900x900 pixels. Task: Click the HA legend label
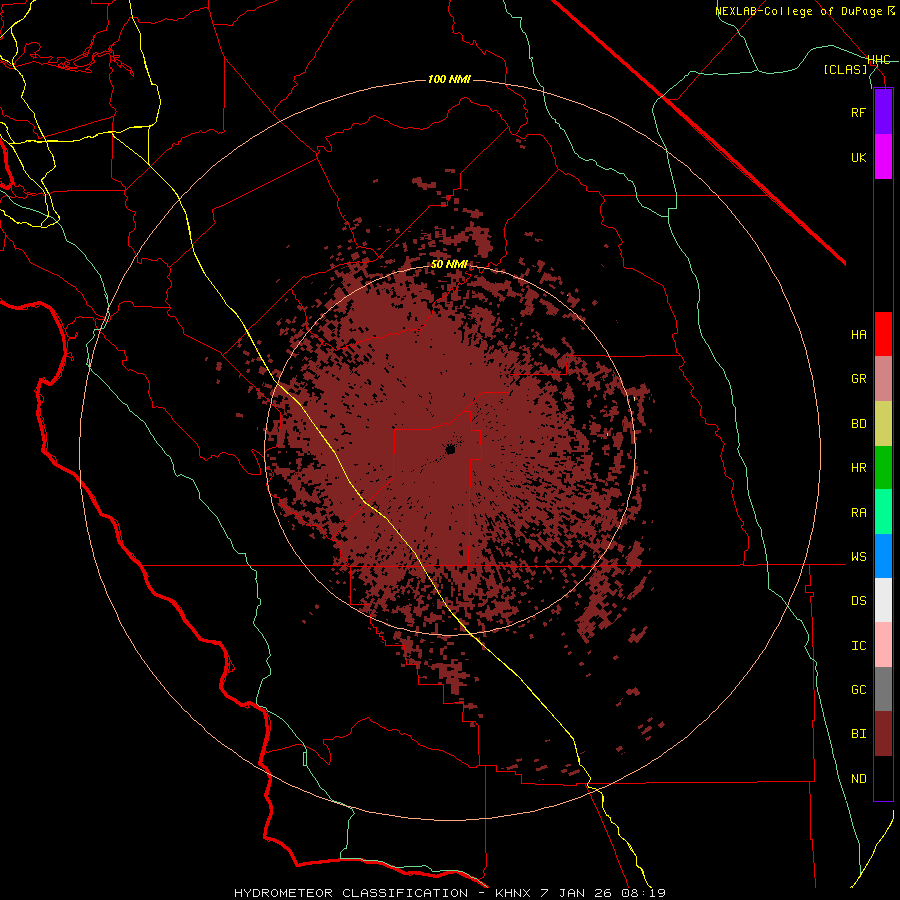[x=858, y=335]
